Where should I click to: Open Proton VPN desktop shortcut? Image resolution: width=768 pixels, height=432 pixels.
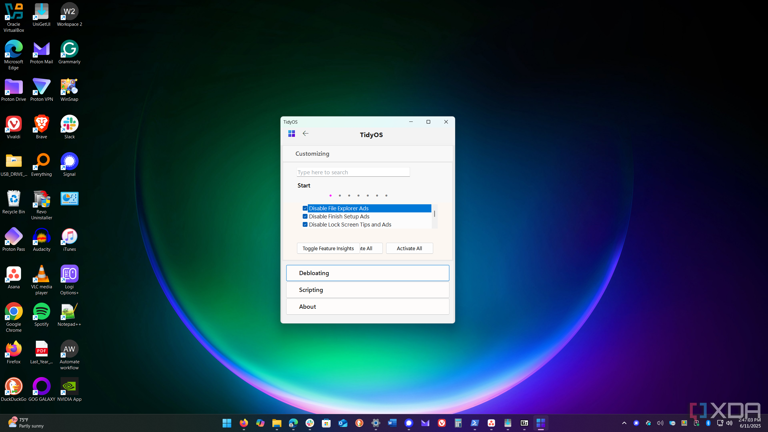pos(41,88)
